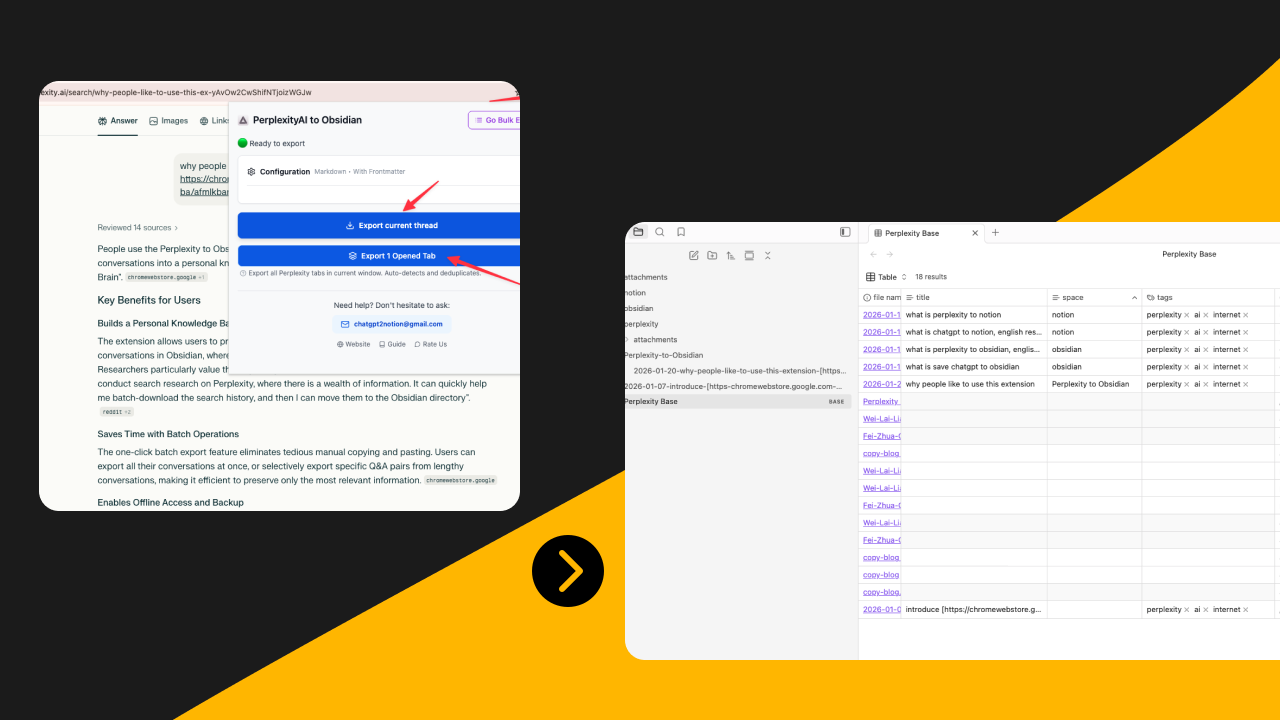Screen dimensions: 1280x720
Task: Create a new folder in Obsidian sidebar
Action: tap(712, 255)
